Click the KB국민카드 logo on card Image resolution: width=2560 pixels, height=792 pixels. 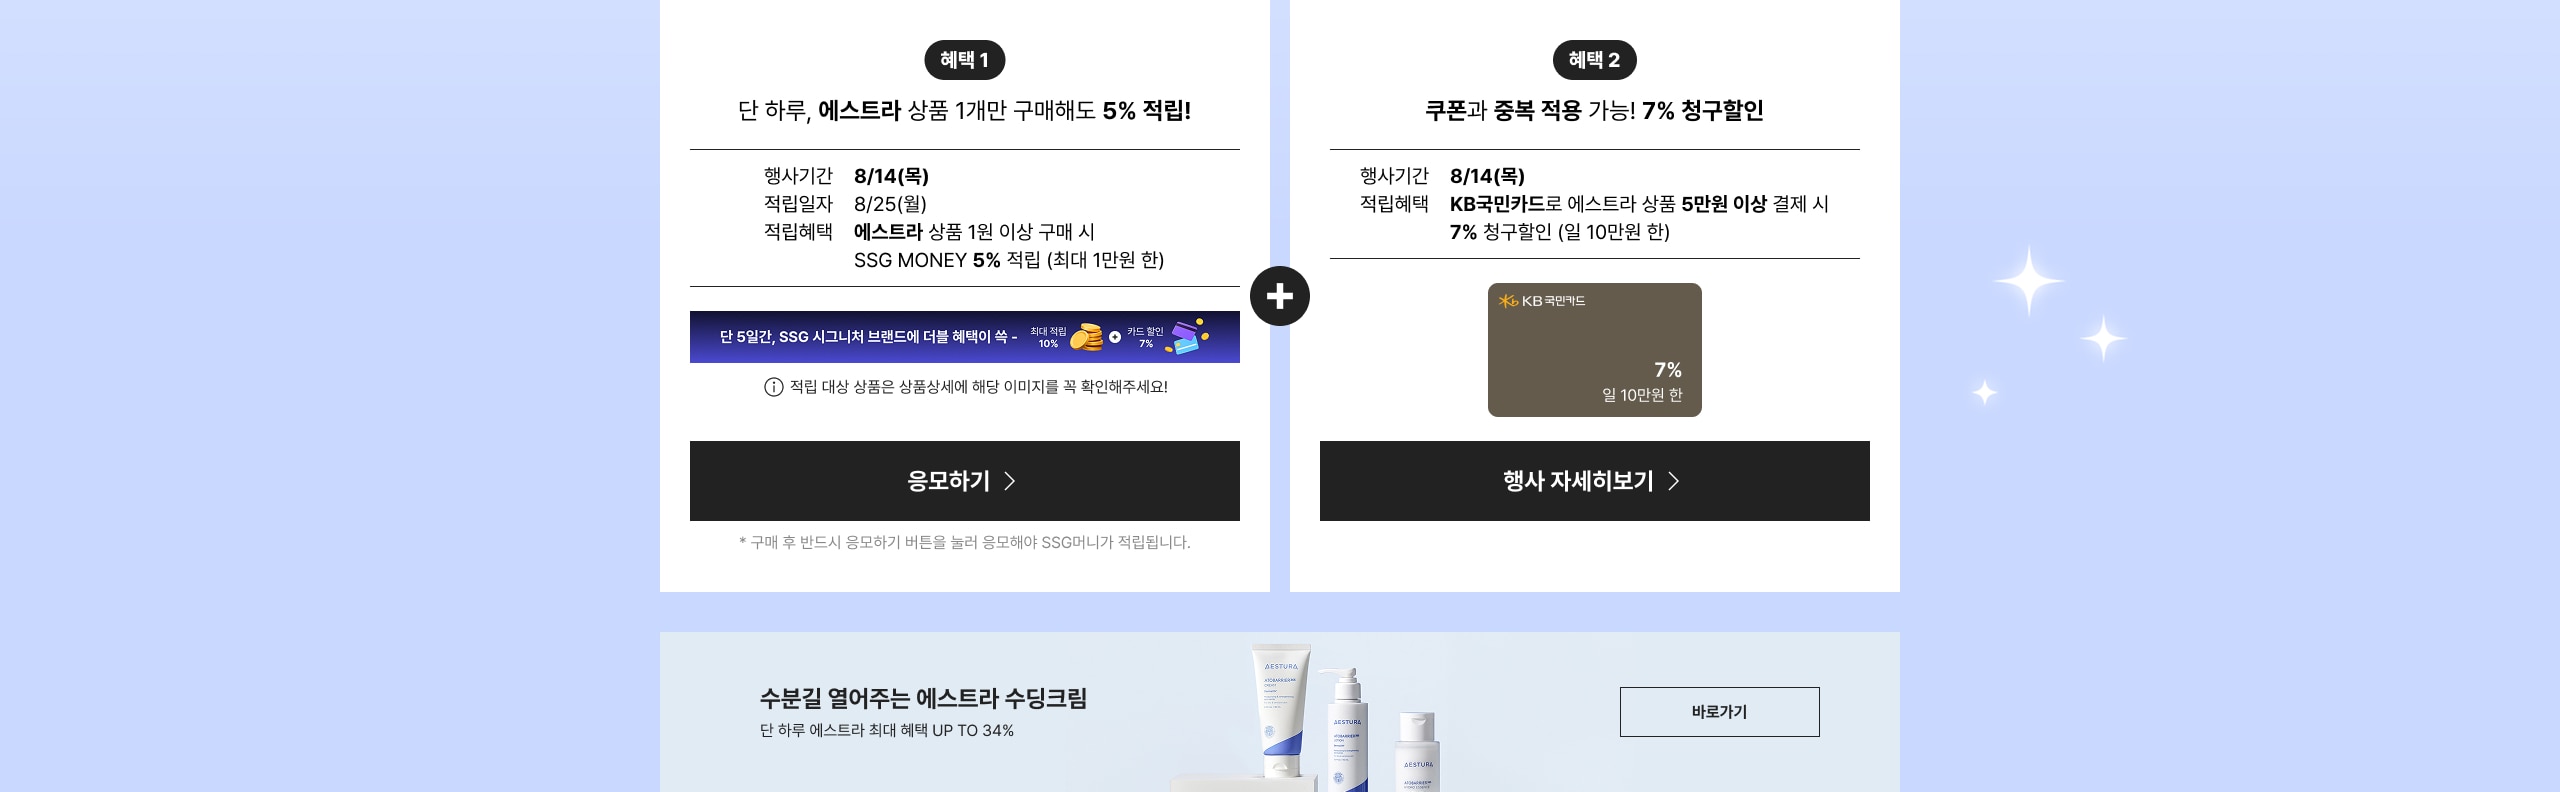coord(1541,301)
